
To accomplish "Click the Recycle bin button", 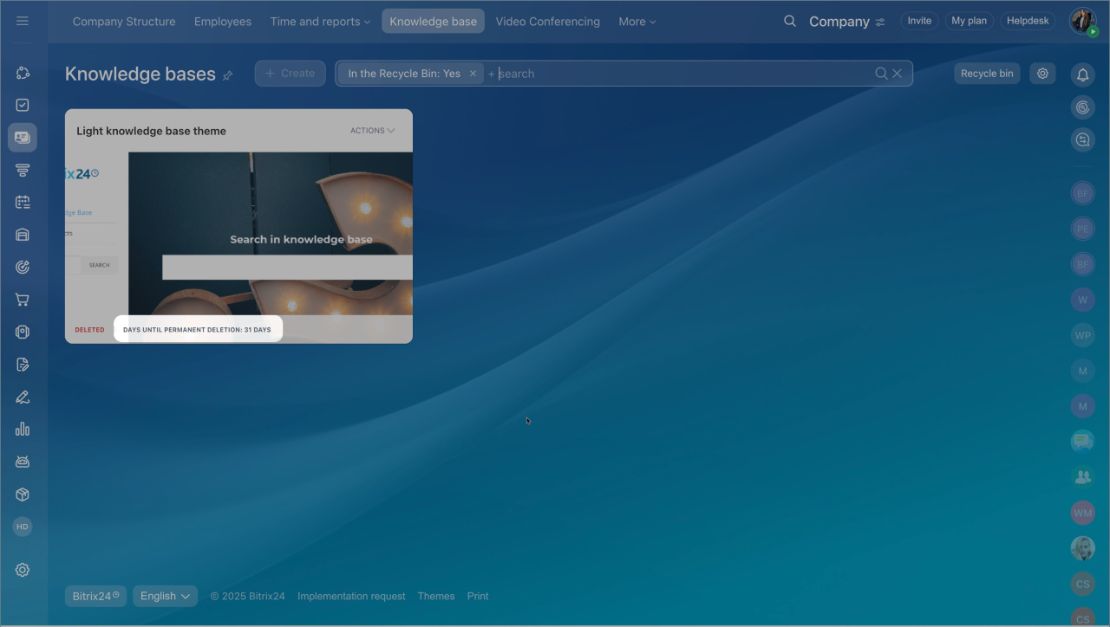I will point(987,74).
